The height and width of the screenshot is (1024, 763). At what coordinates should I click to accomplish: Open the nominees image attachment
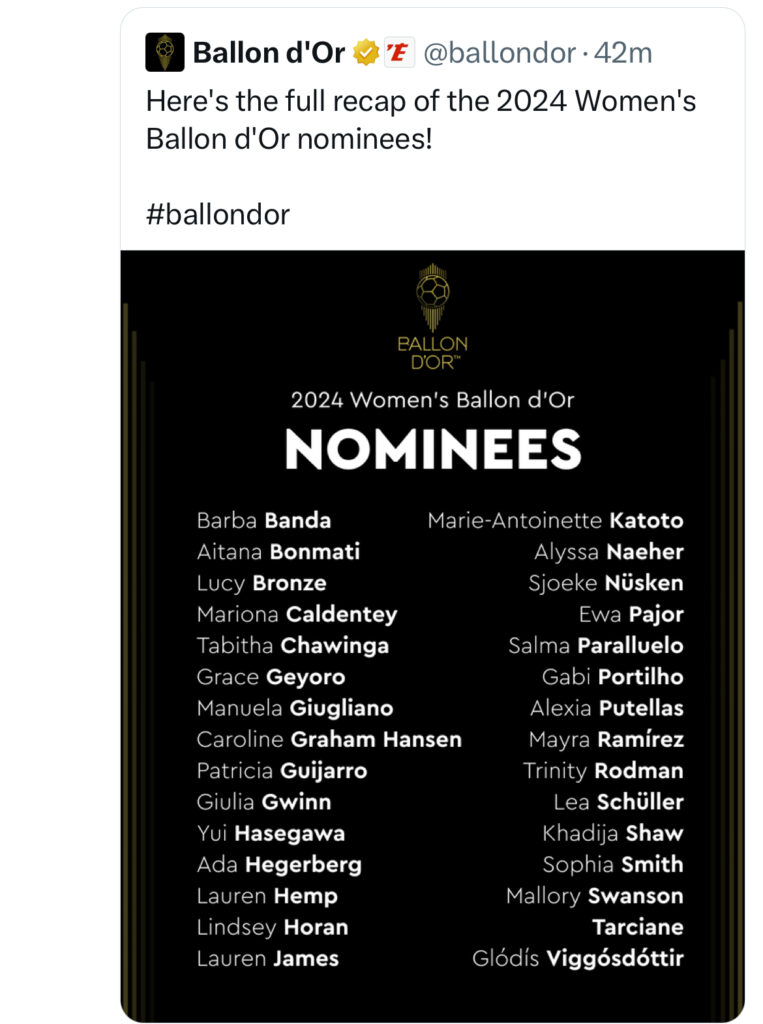[432, 636]
